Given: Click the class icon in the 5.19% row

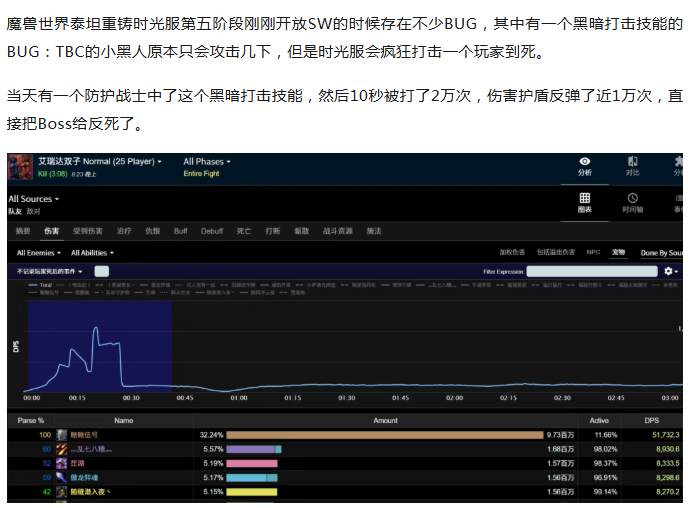Looking at the screenshot, I should pyautogui.click(x=62, y=463).
